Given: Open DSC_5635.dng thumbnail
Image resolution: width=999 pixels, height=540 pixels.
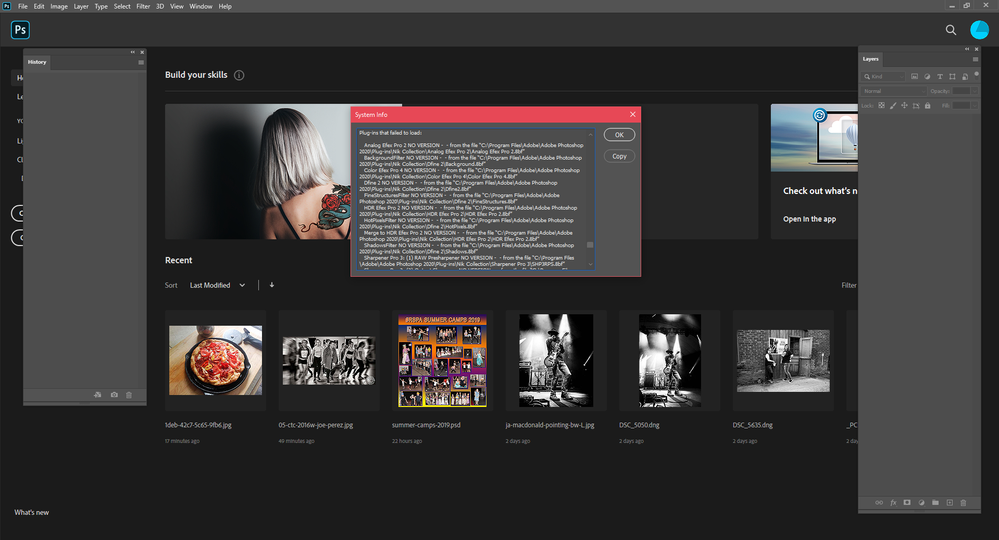Looking at the screenshot, I should click(783, 360).
